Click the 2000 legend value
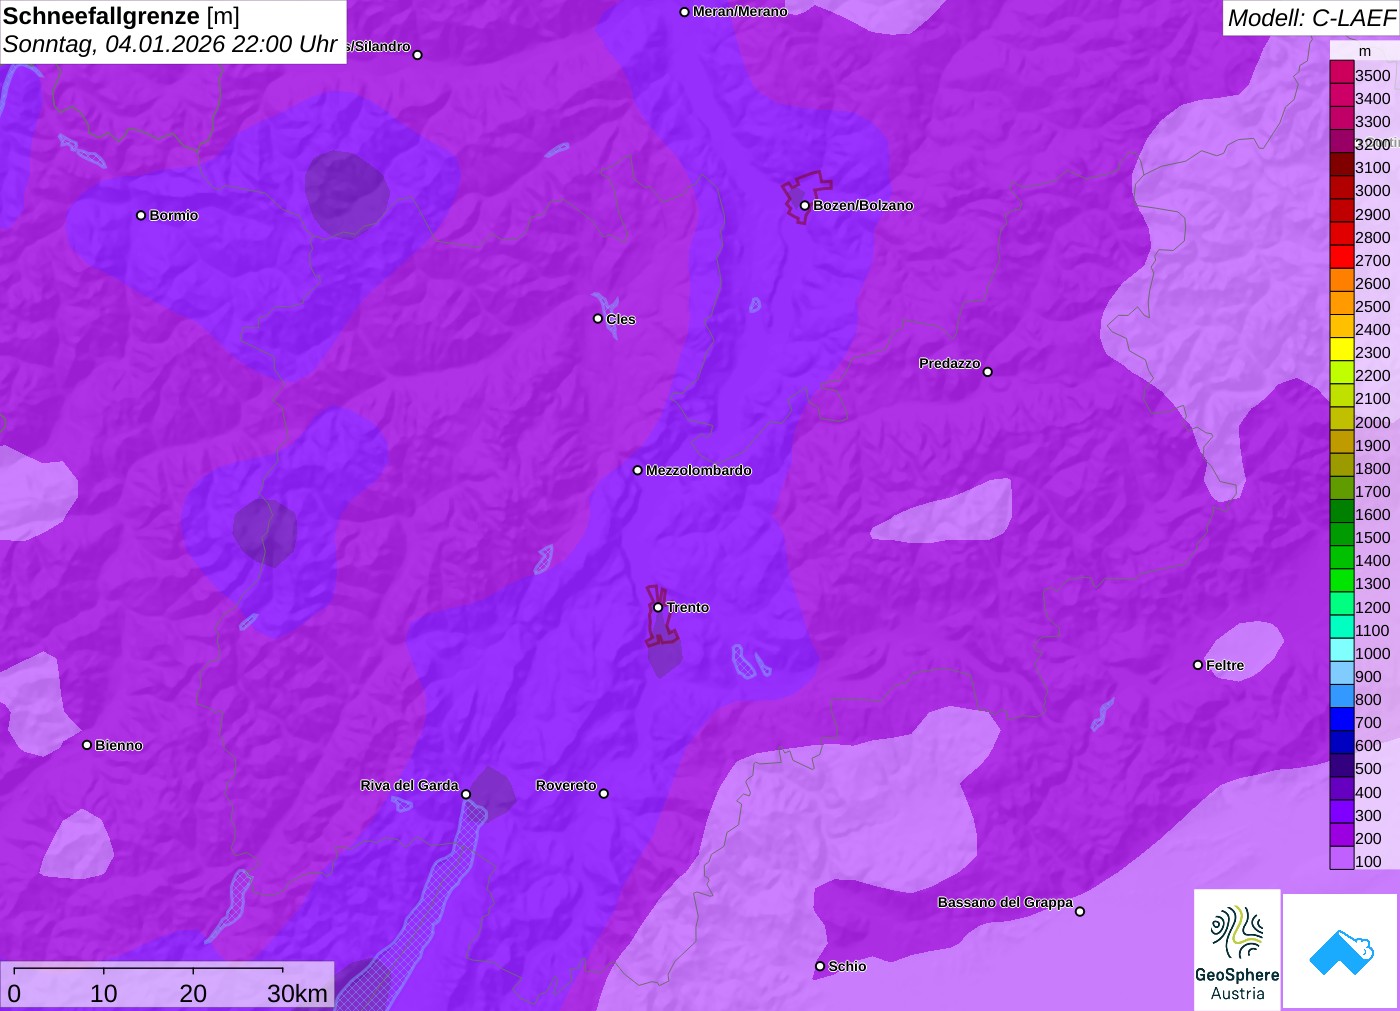The height and width of the screenshot is (1011, 1400). point(1373,422)
